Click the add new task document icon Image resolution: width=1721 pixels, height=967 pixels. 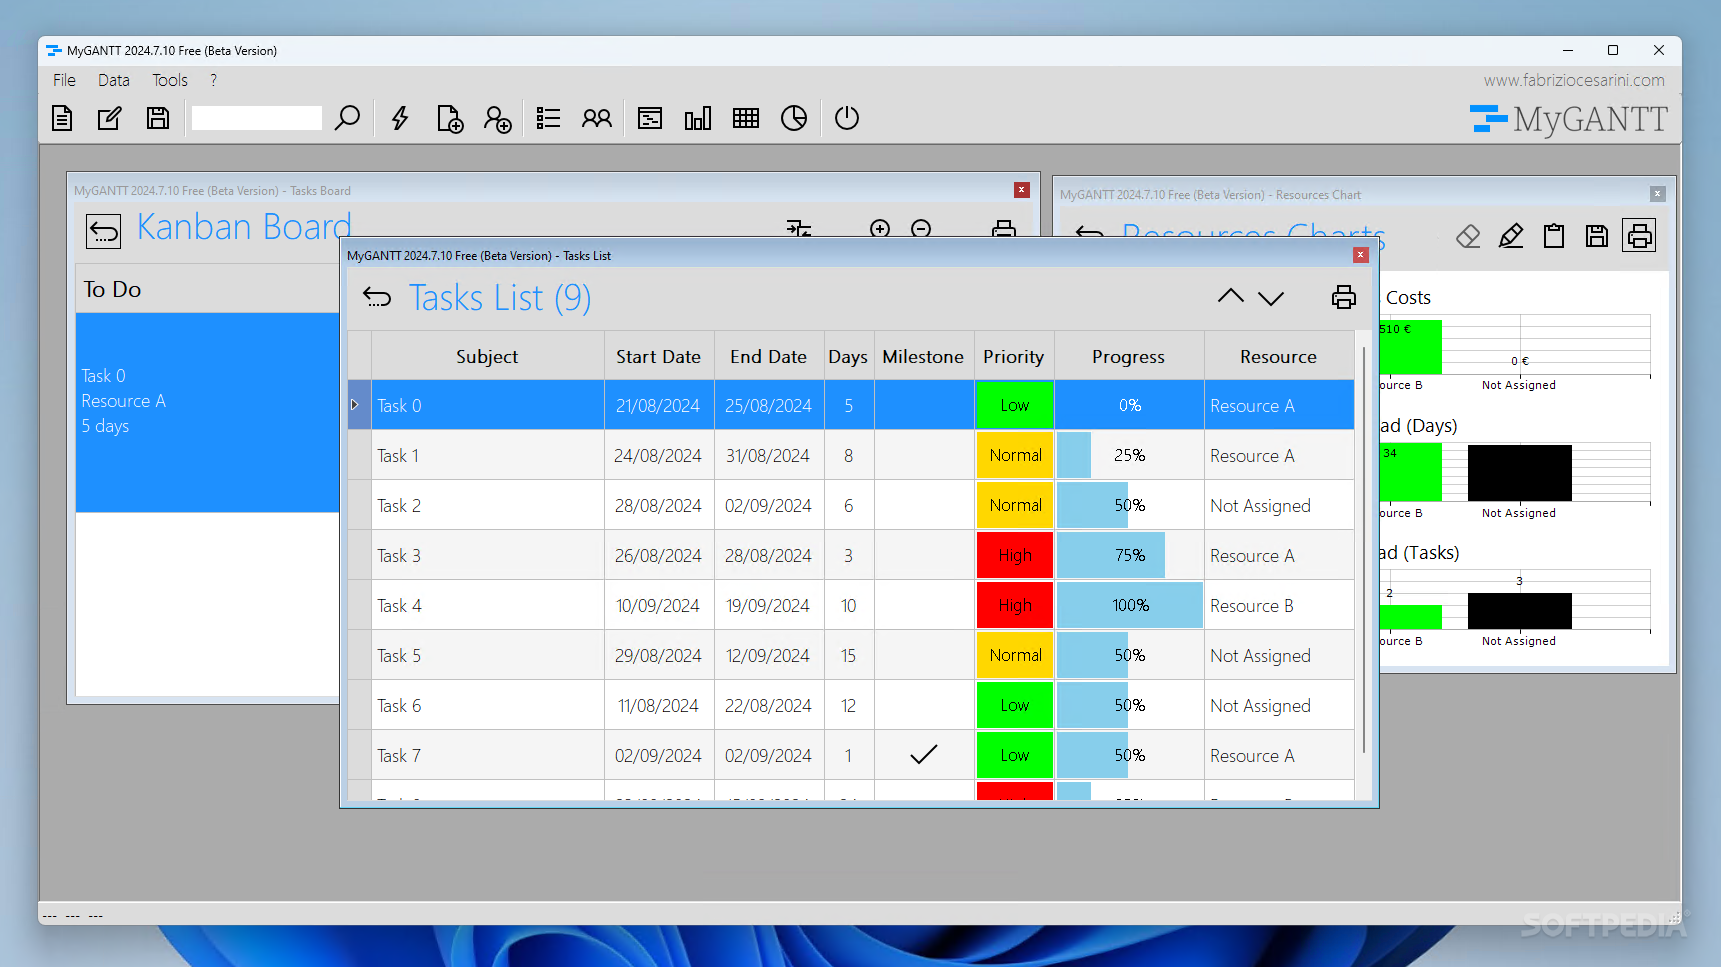[x=450, y=118]
